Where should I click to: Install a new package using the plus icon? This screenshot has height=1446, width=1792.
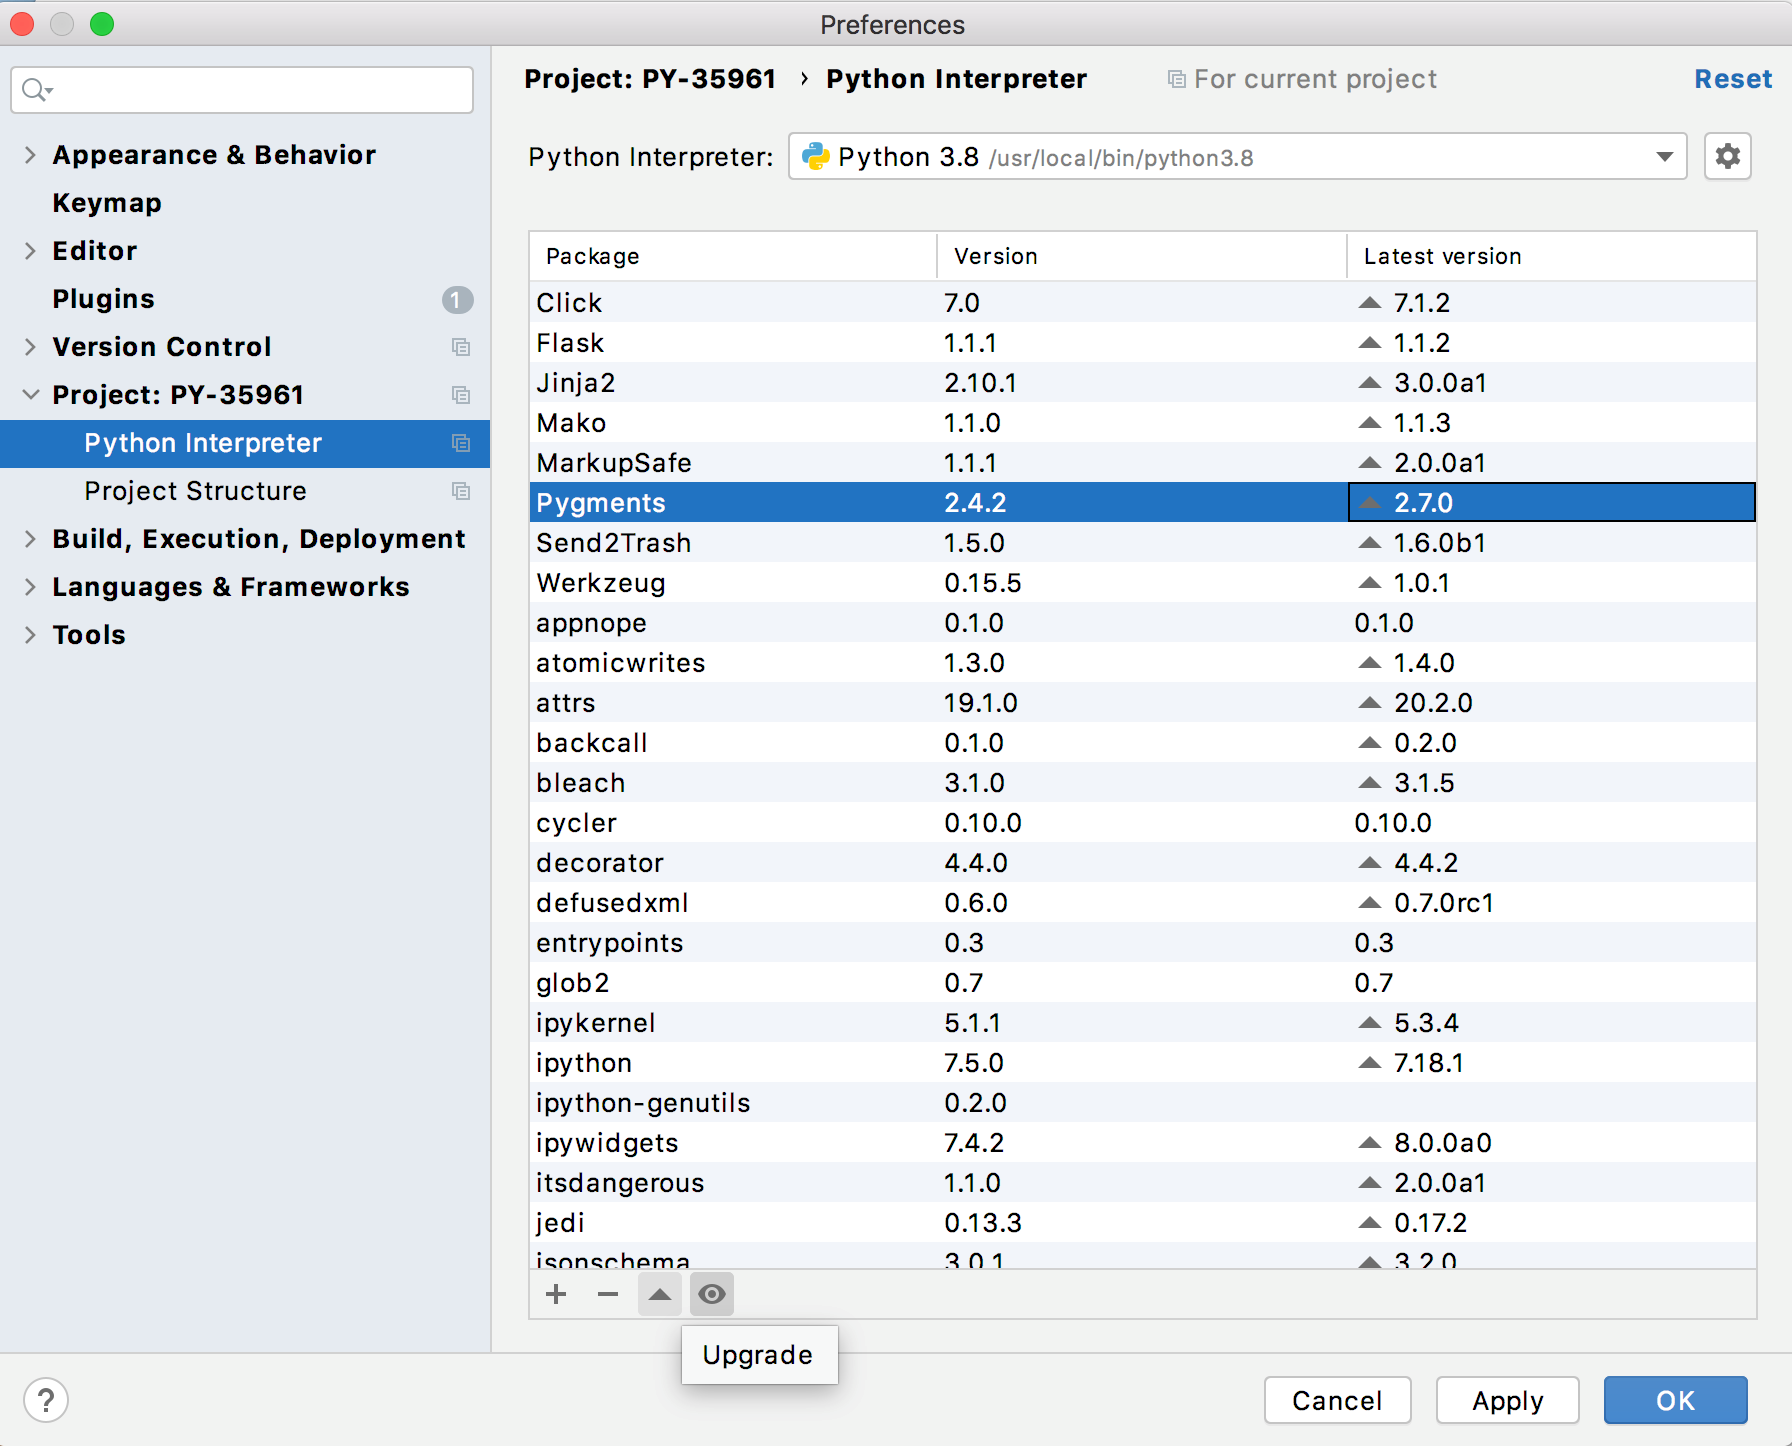tap(556, 1294)
